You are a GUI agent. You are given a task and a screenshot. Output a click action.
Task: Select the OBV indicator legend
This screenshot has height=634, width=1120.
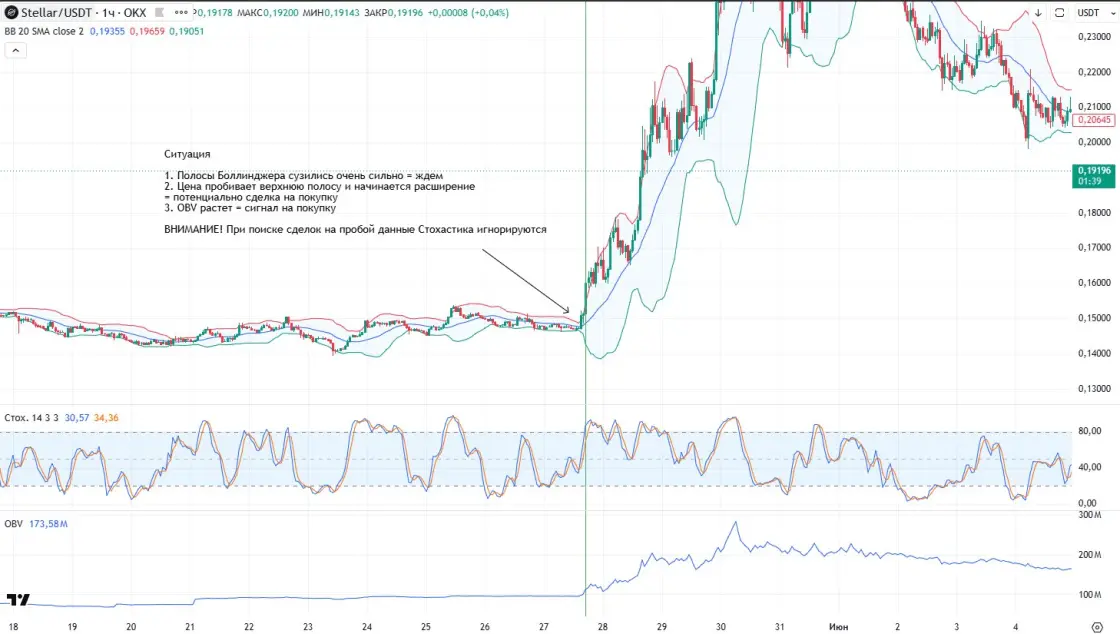pos(14,523)
